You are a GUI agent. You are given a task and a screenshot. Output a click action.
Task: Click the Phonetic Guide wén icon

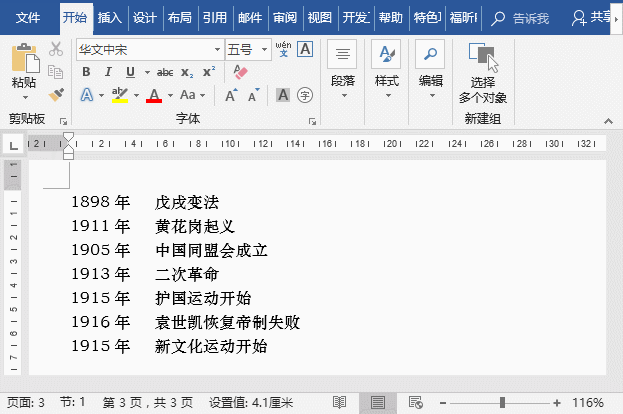[283, 49]
